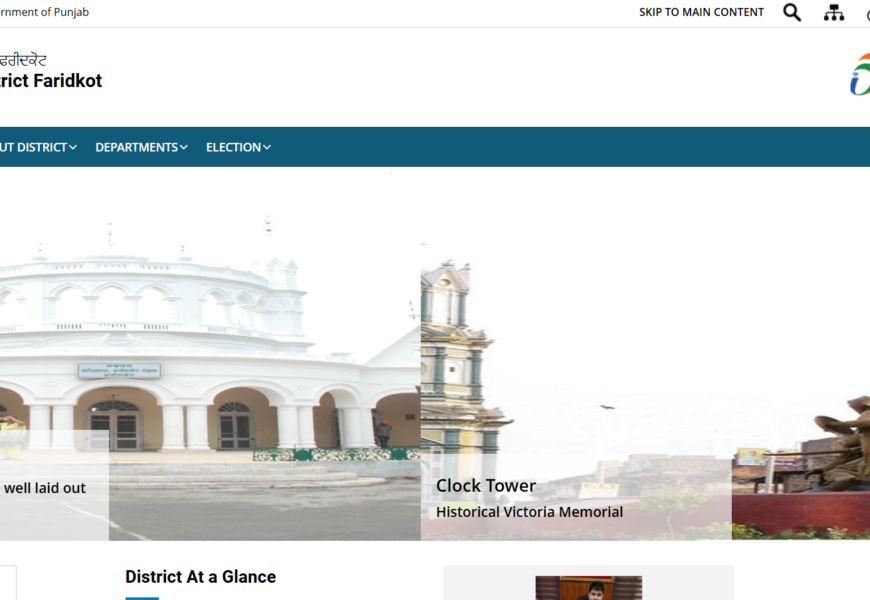Screen dimensions: 870x600
Task: Expand the Election dropdown arrow
Action: pos(267,148)
